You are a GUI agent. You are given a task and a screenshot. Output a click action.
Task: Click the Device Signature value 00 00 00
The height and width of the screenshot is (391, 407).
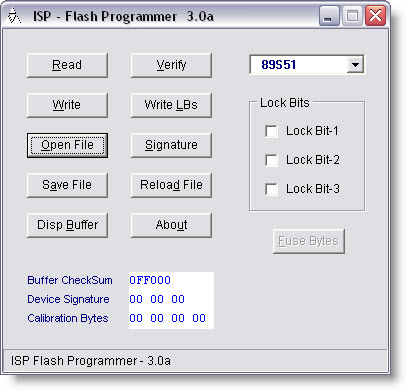157,299
